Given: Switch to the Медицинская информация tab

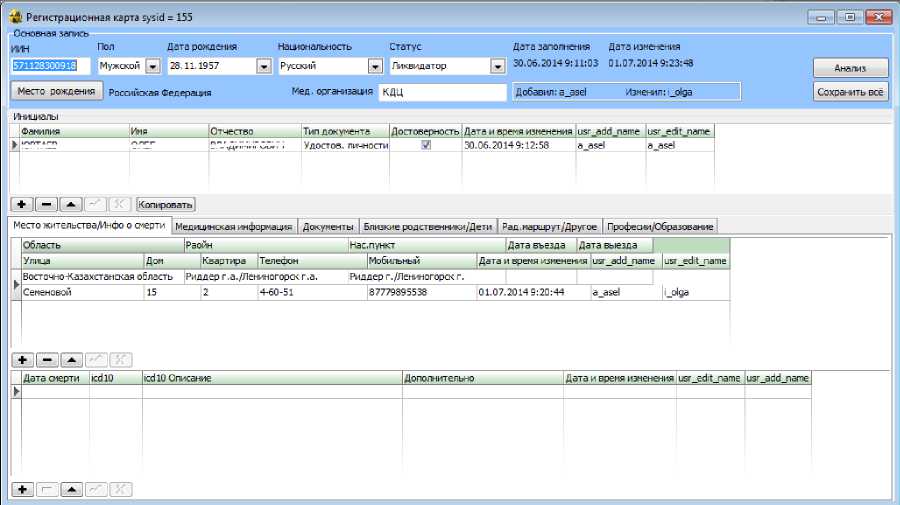Looking at the screenshot, I should click(233, 226).
